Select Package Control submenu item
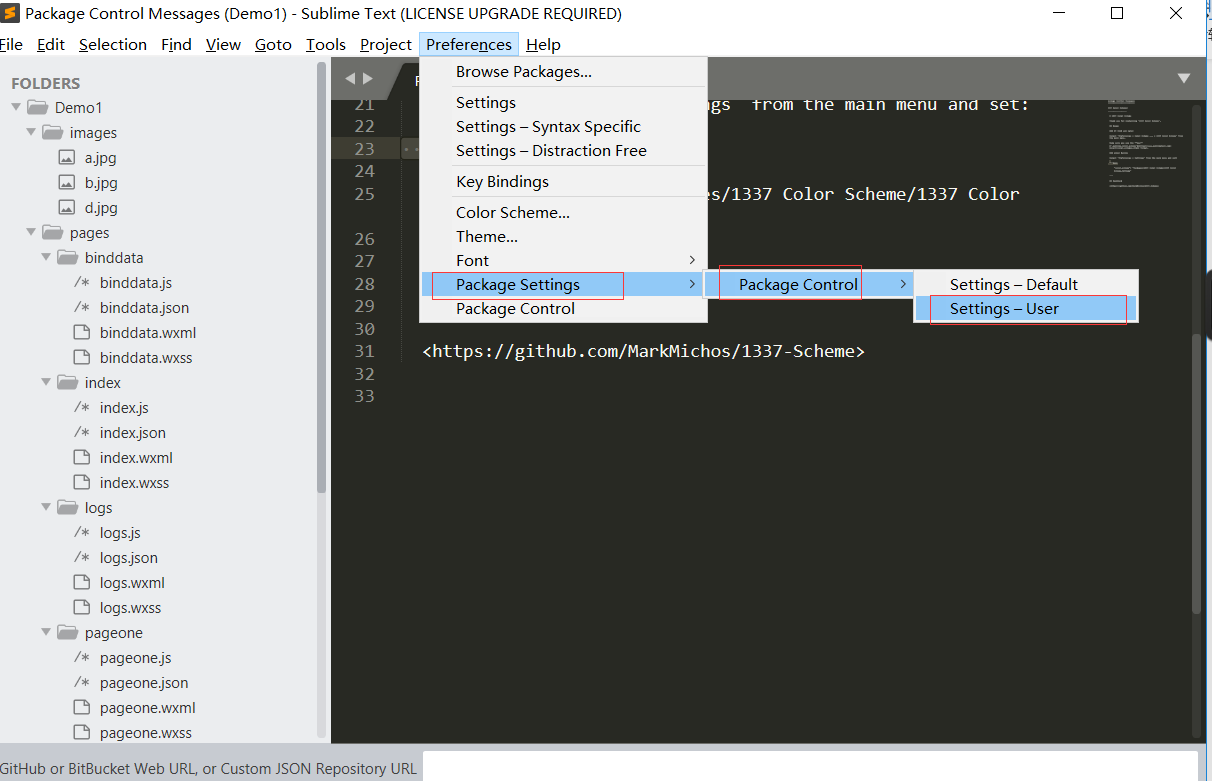 click(809, 284)
